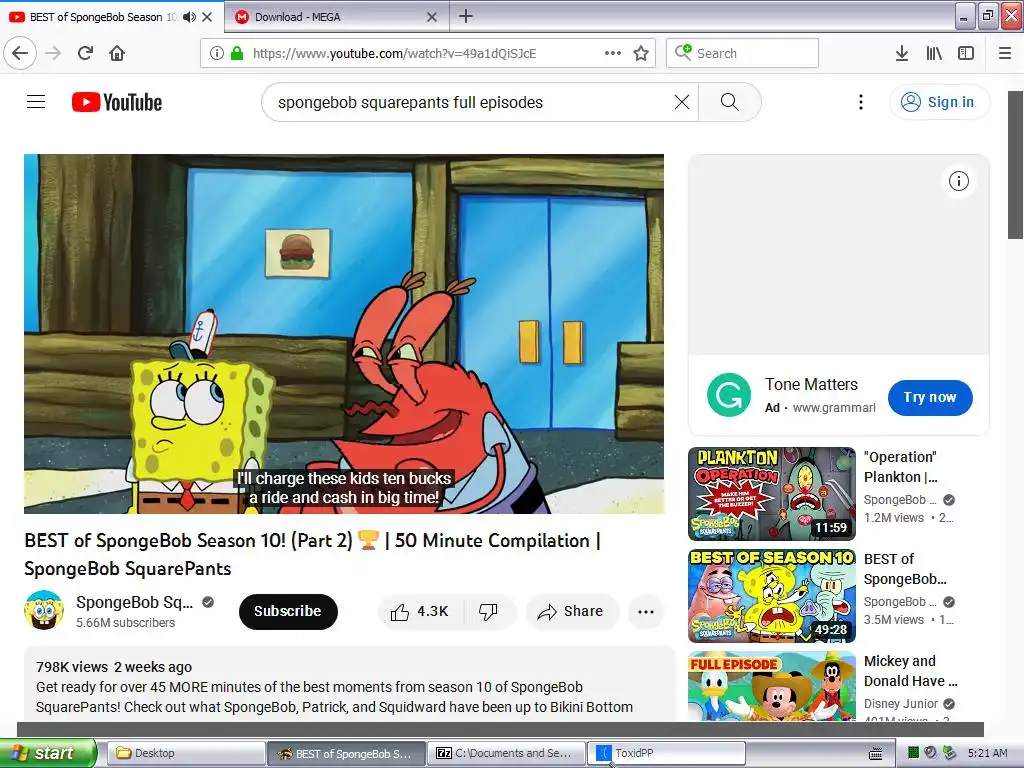Viewport: 1024px width, 768px height.
Task: Switch to the C:\Documents 7-Zip window
Action: point(506,753)
